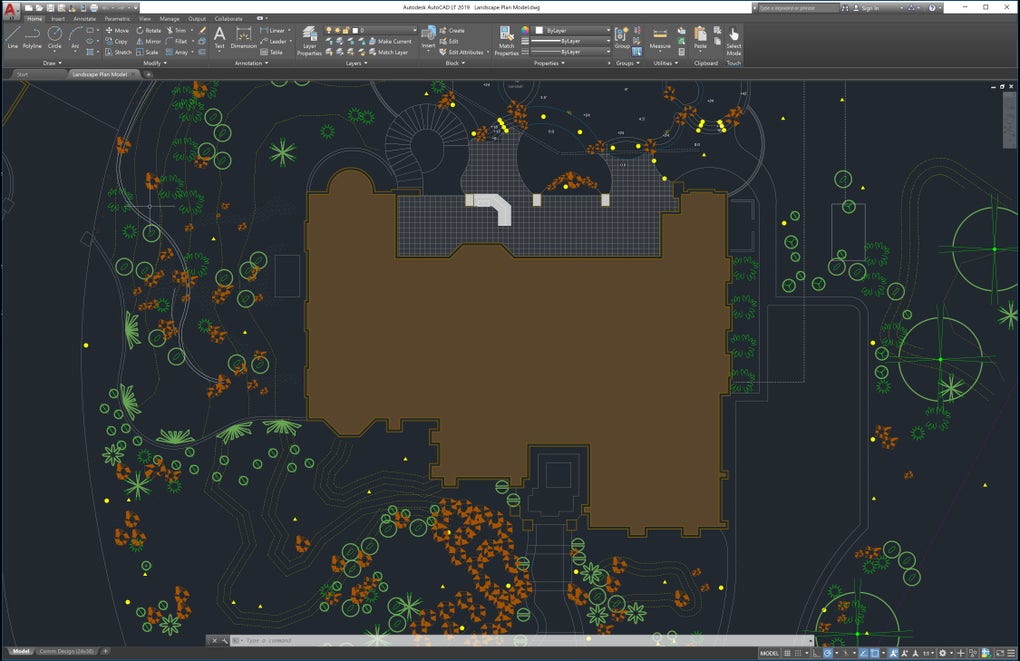Insert a Table from Annotation panel
This screenshot has width=1020, height=661.
tap(271, 52)
